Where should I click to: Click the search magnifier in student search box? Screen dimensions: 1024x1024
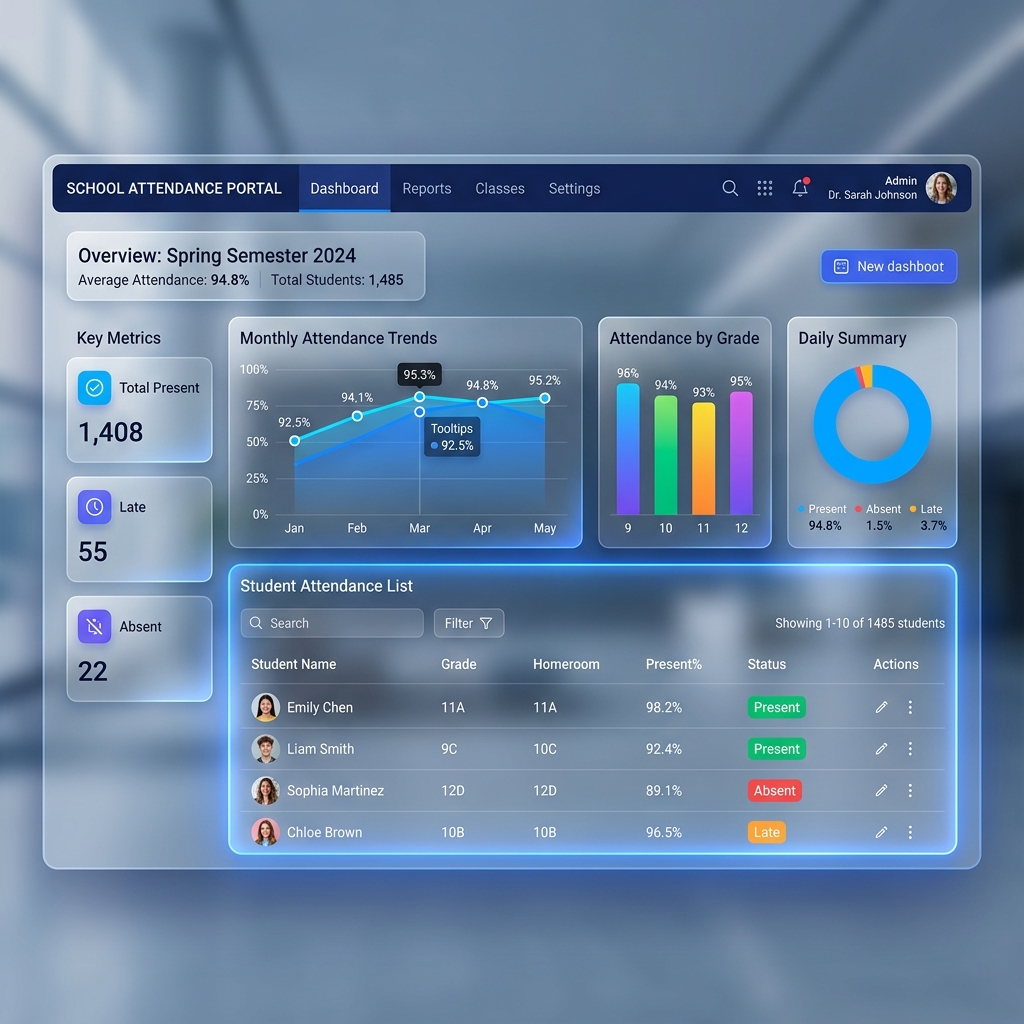(256, 623)
